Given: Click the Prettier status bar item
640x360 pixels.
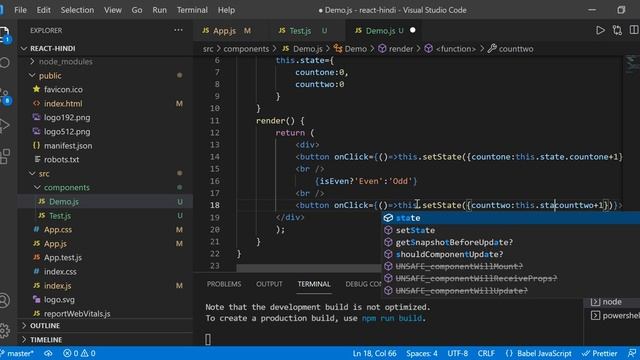Looking at the screenshot, I should point(600,353).
